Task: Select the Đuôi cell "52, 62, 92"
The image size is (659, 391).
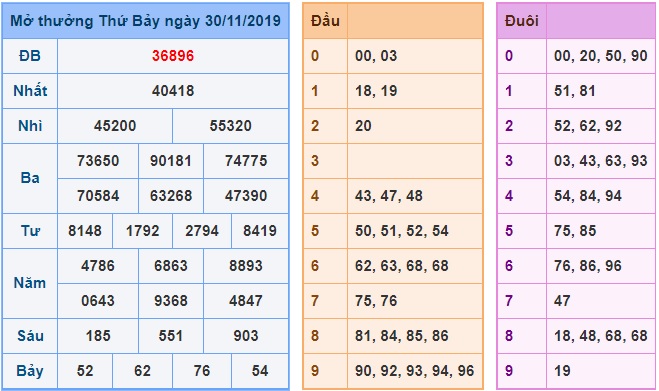Action: click(588, 125)
